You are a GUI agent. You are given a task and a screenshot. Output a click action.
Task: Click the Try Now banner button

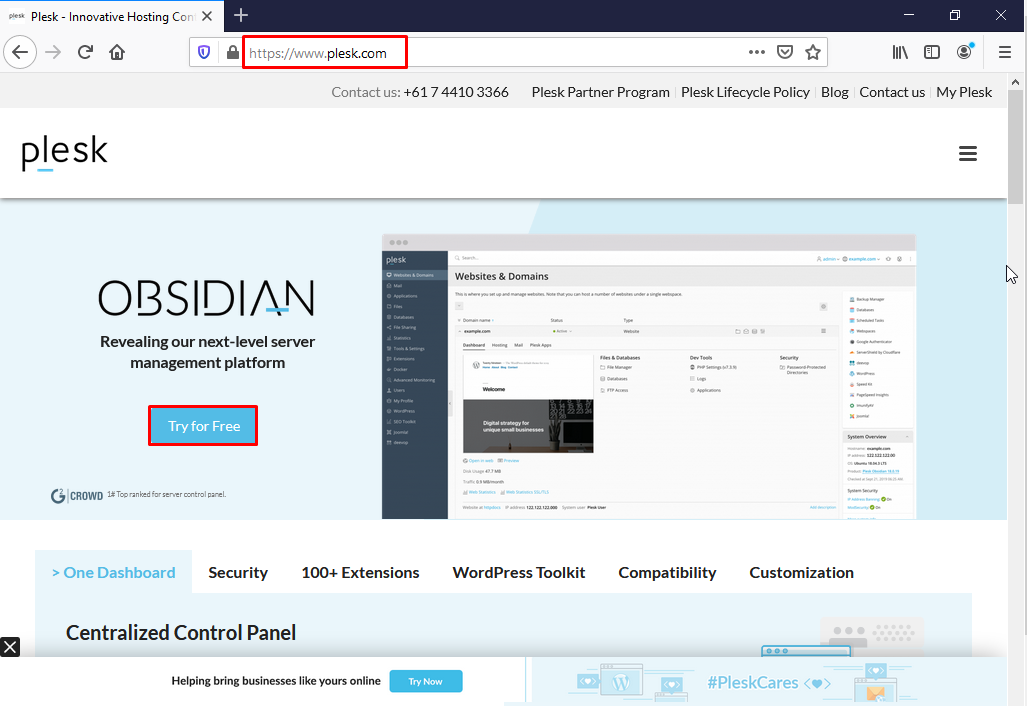pos(426,681)
